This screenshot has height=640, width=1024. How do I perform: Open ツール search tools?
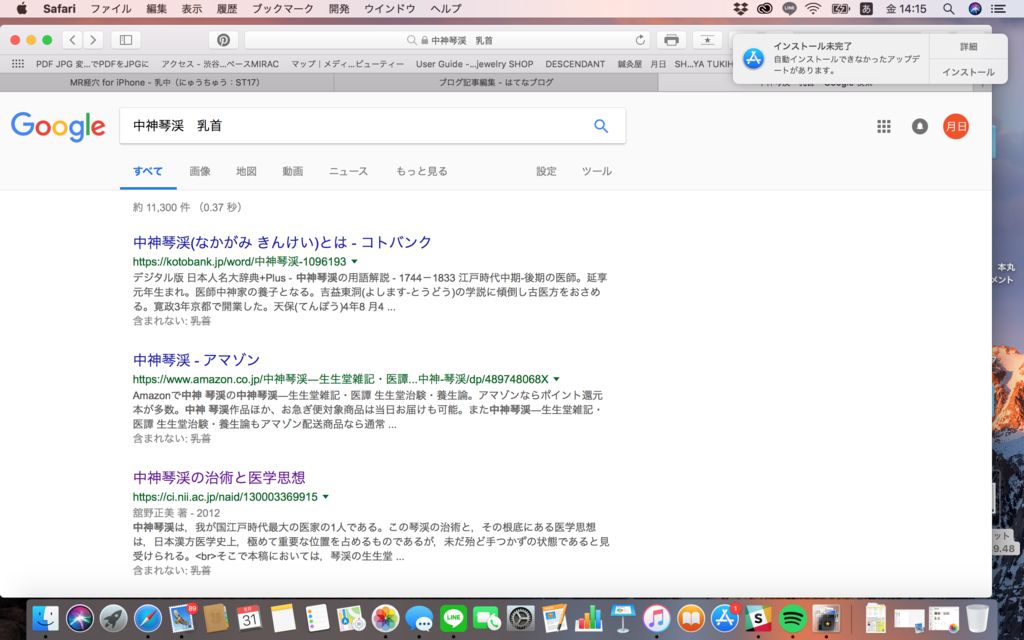click(596, 171)
